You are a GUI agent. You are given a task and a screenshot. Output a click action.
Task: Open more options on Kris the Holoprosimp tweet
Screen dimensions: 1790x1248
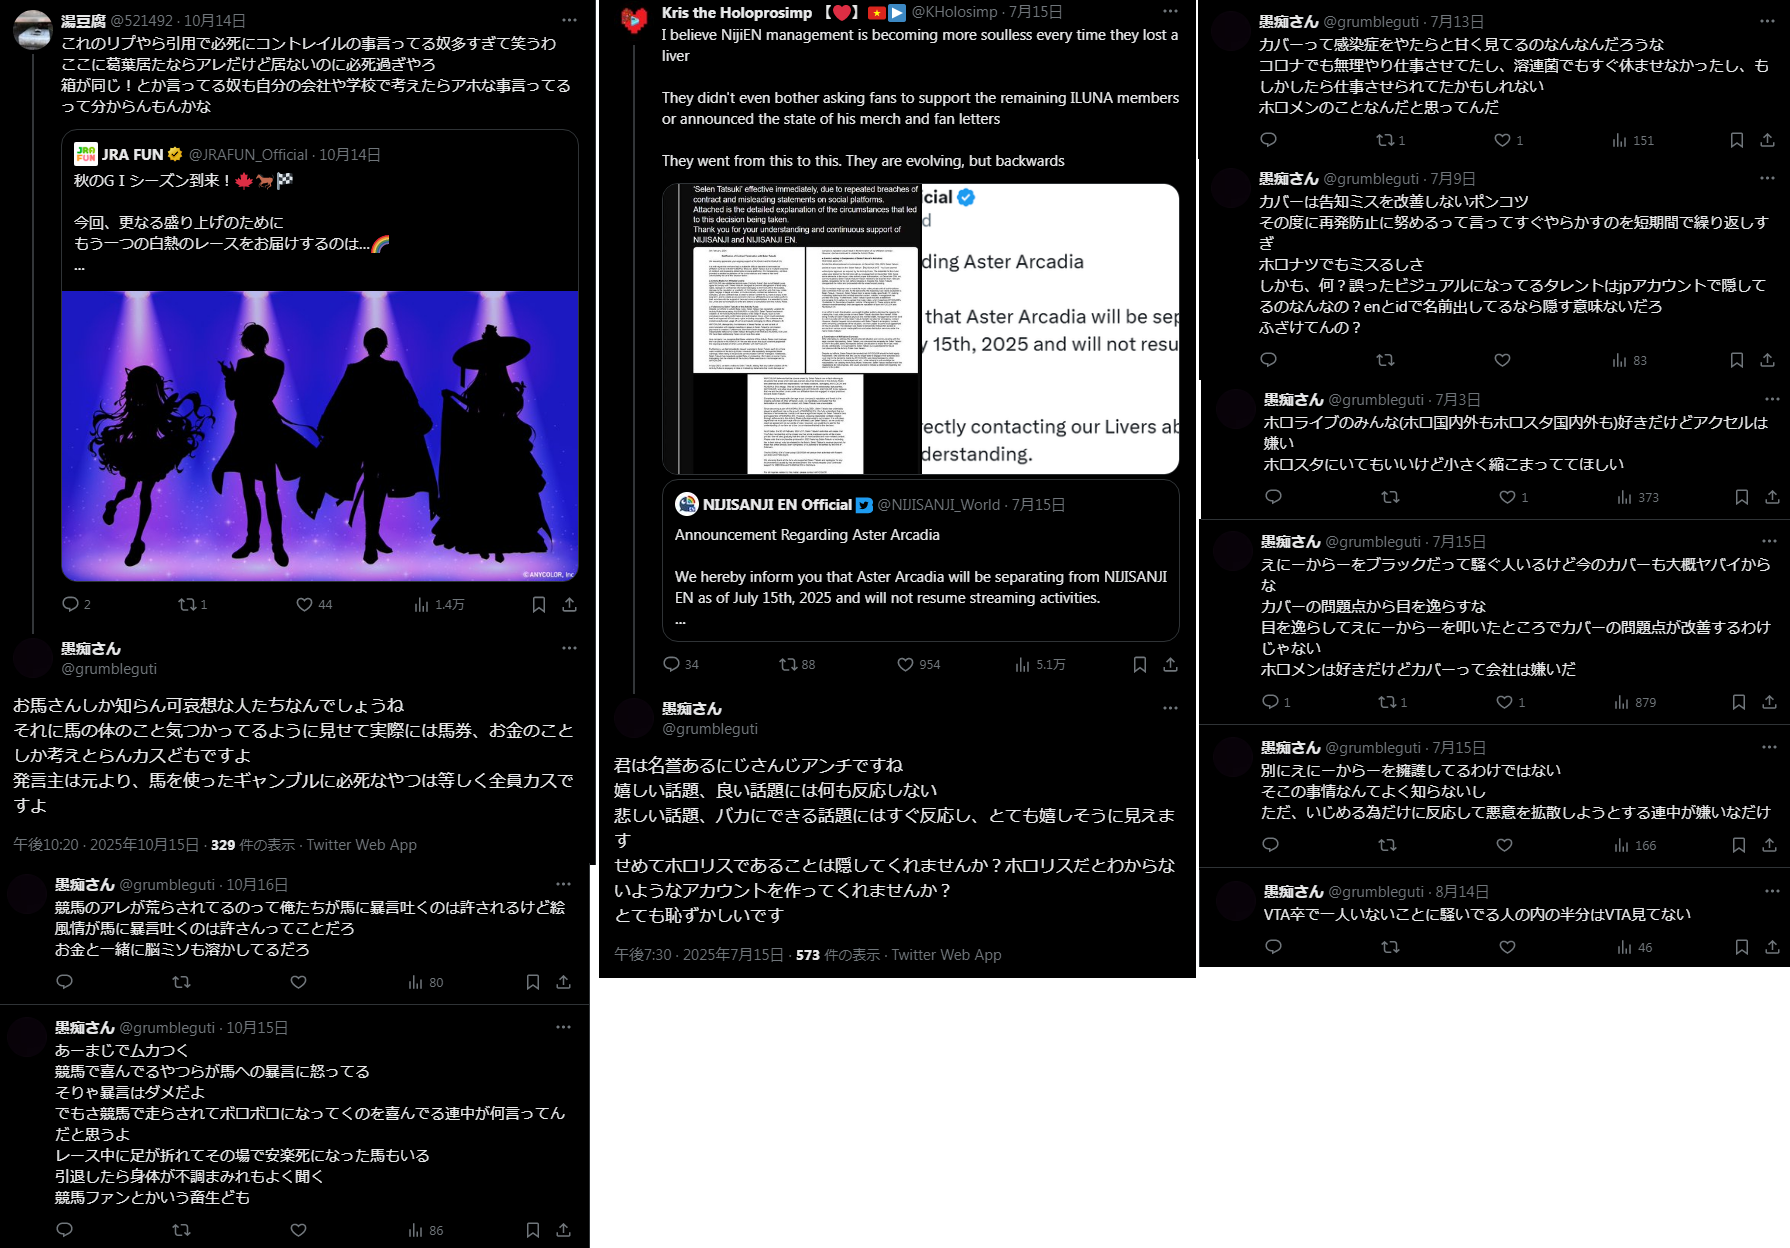pos(1170,12)
